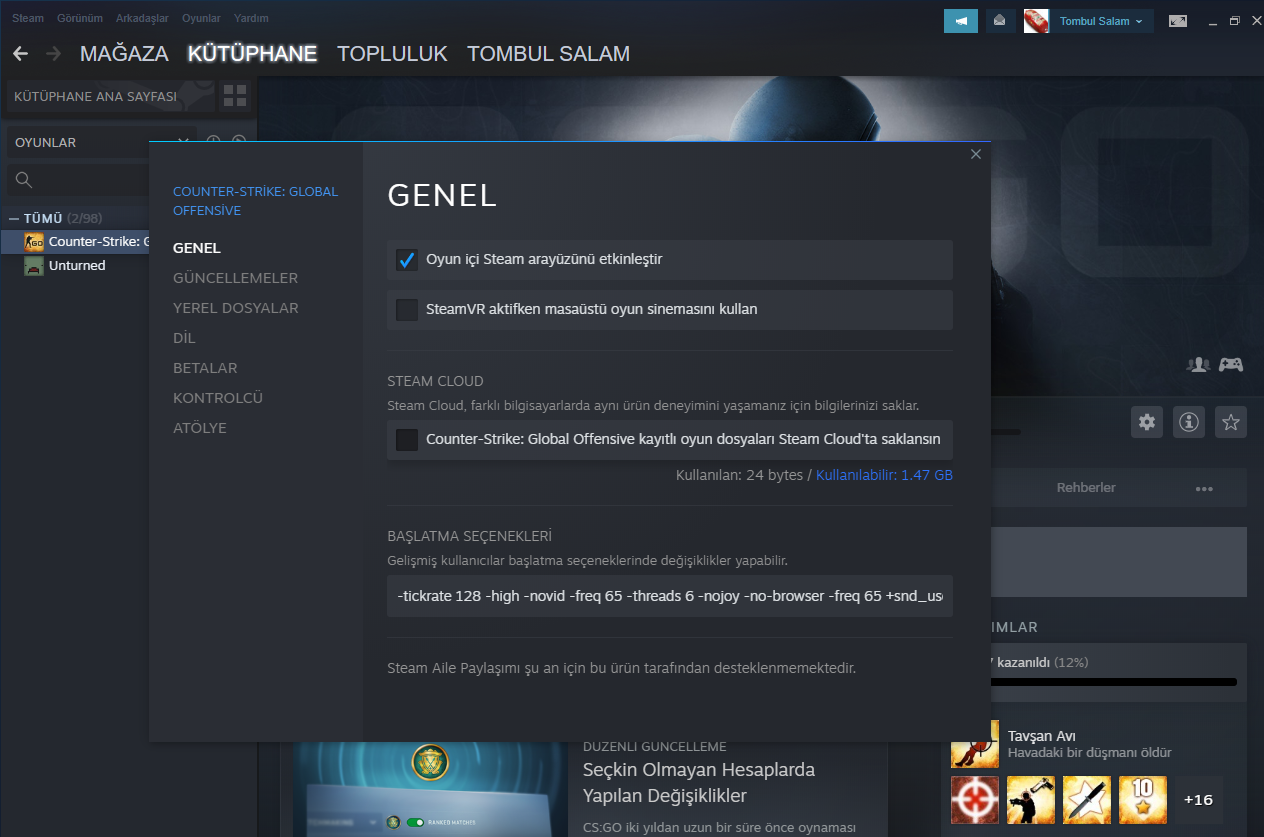The height and width of the screenshot is (837, 1264).
Task: Click the red crosshair achievement icon
Action: [x=975, y=800]
